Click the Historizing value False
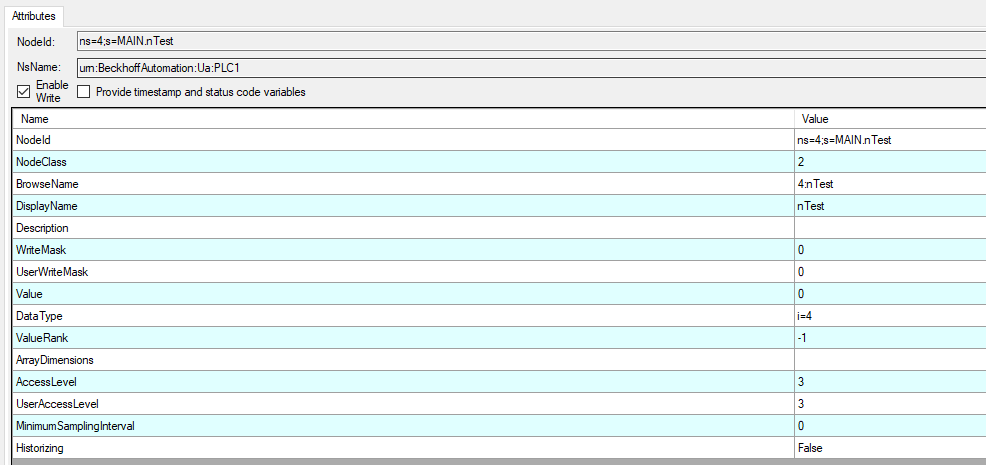 click(x=810, y=448)
